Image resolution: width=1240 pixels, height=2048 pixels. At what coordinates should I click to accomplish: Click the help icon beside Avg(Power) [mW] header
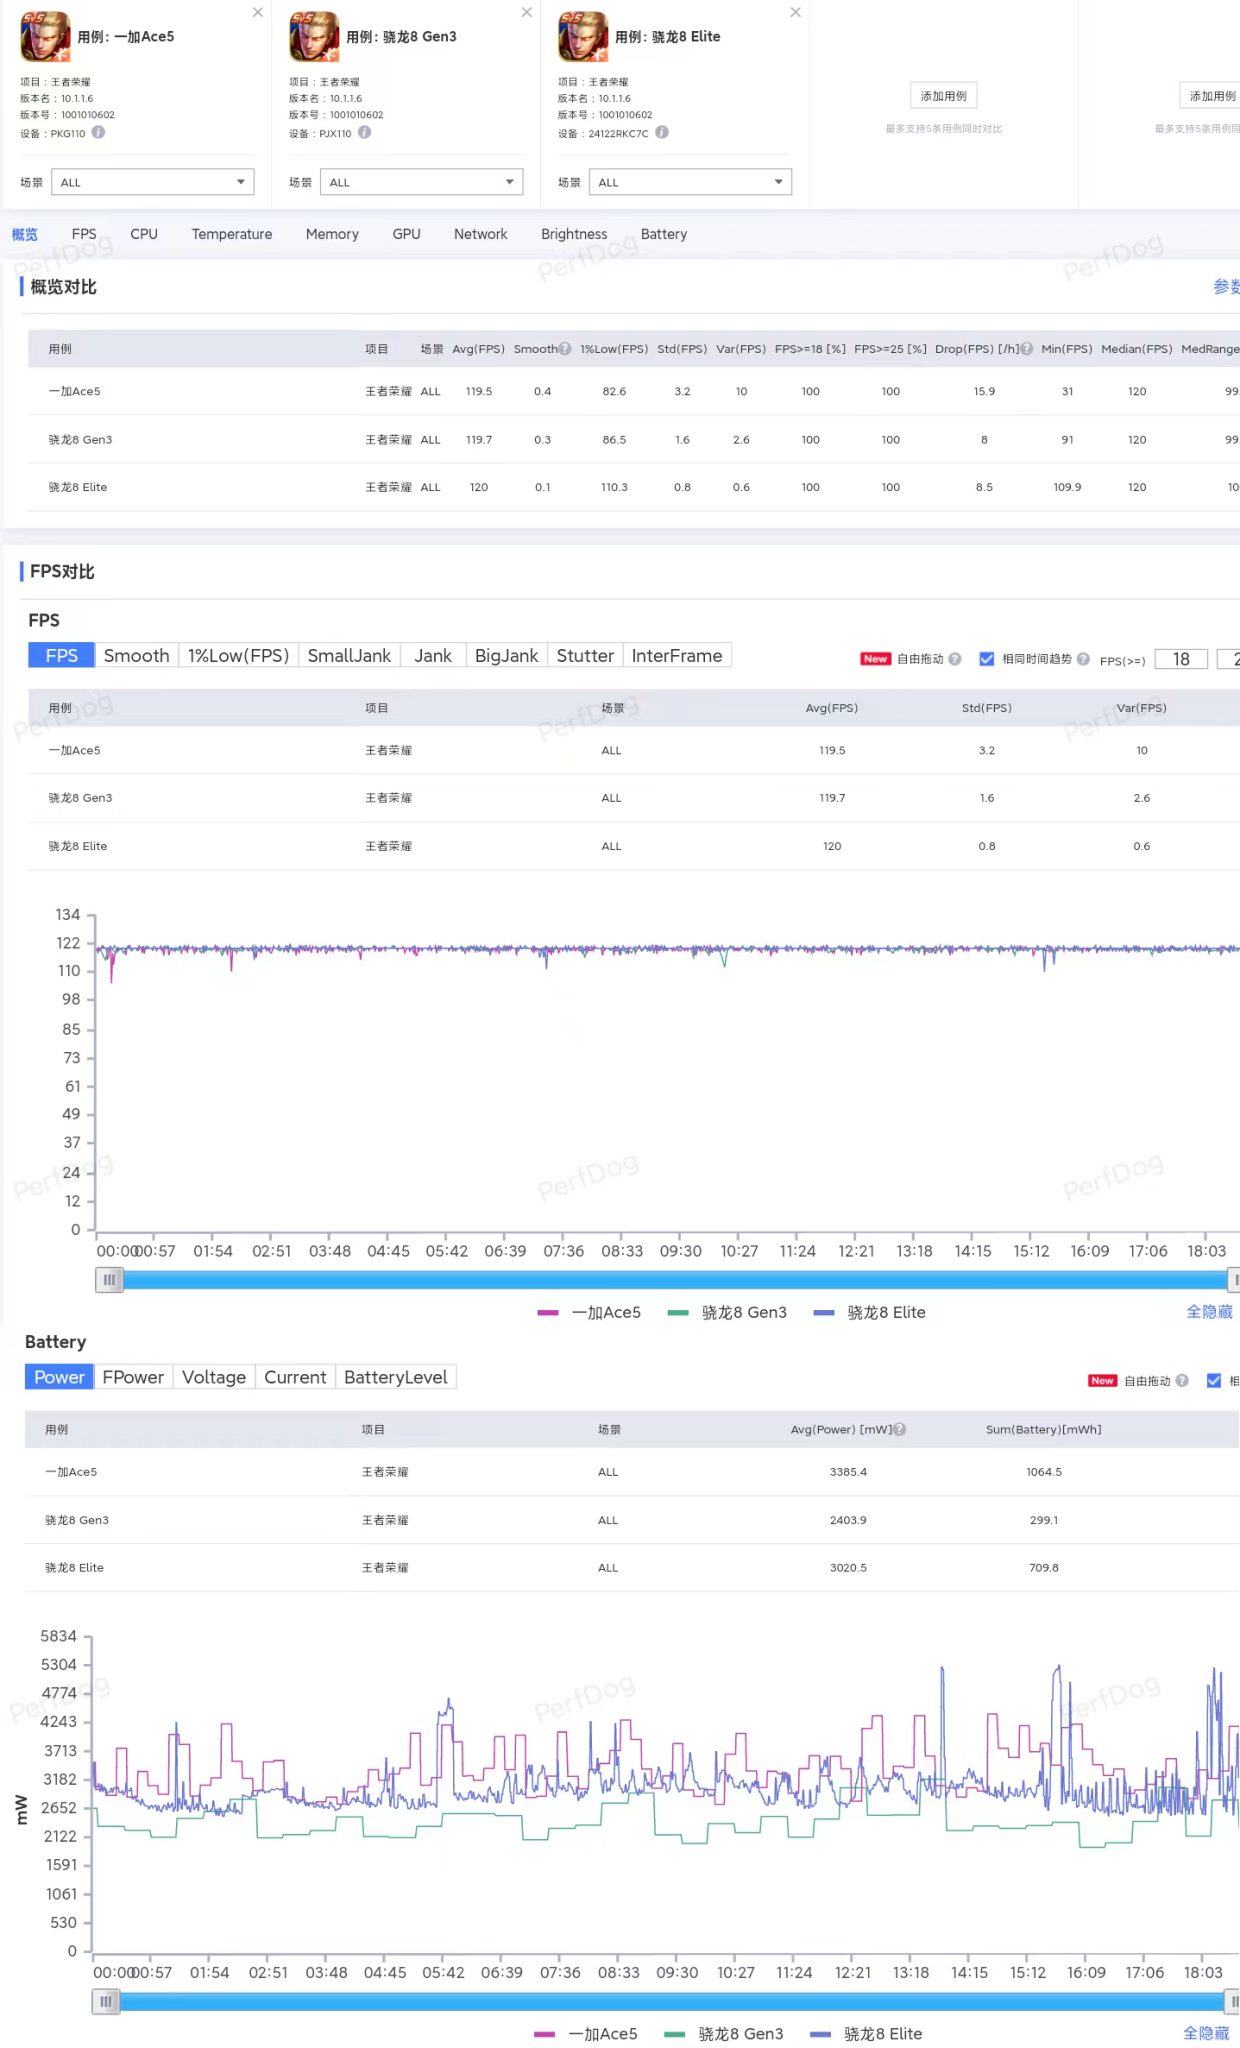[899, 1430]
